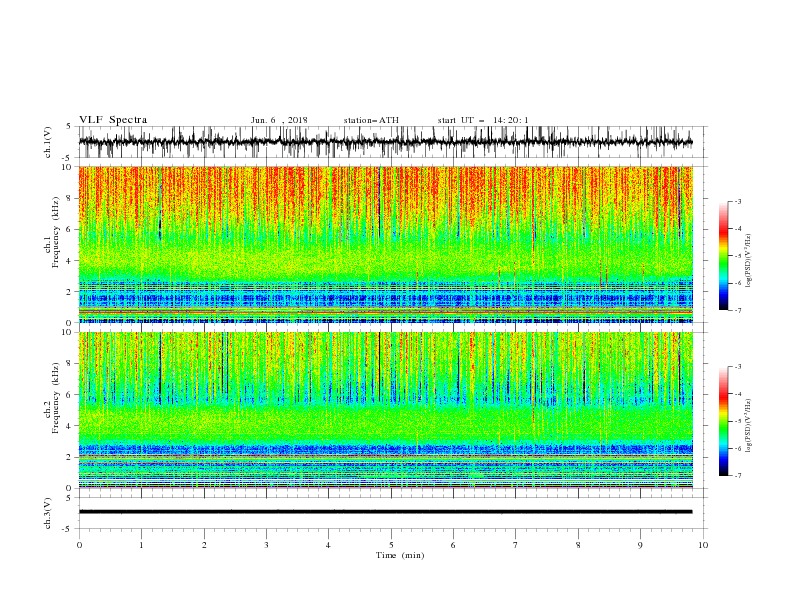Click the "5" tick on ch.1(V) axis
The height and width of the screenshot is (612, 792).
[x=70, y=126]
